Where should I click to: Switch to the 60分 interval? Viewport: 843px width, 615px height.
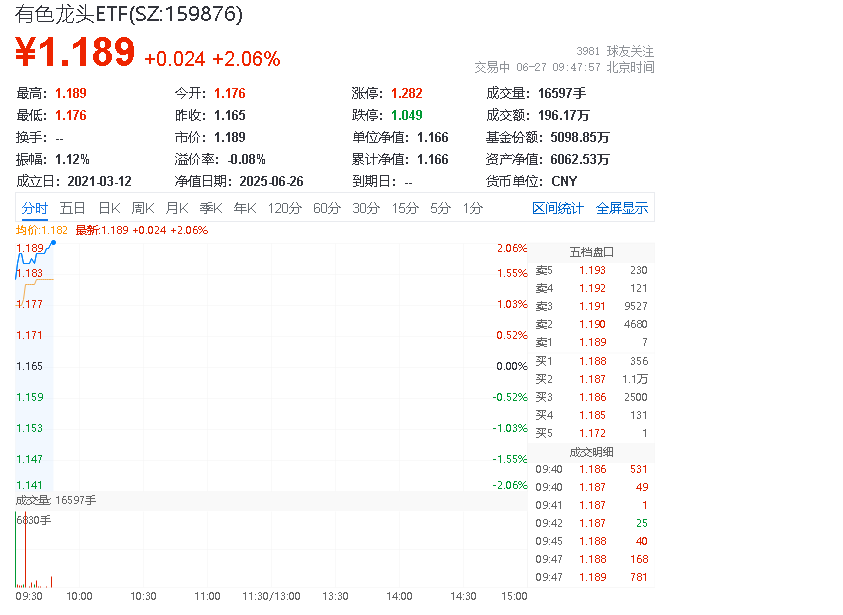point(327,208)
